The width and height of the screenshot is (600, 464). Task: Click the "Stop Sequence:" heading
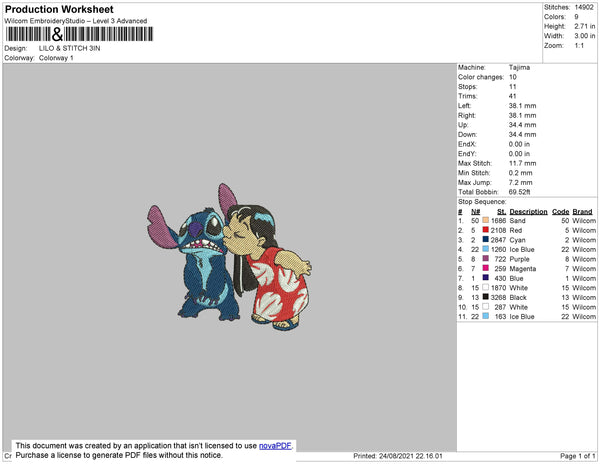(x=482, y=202)
